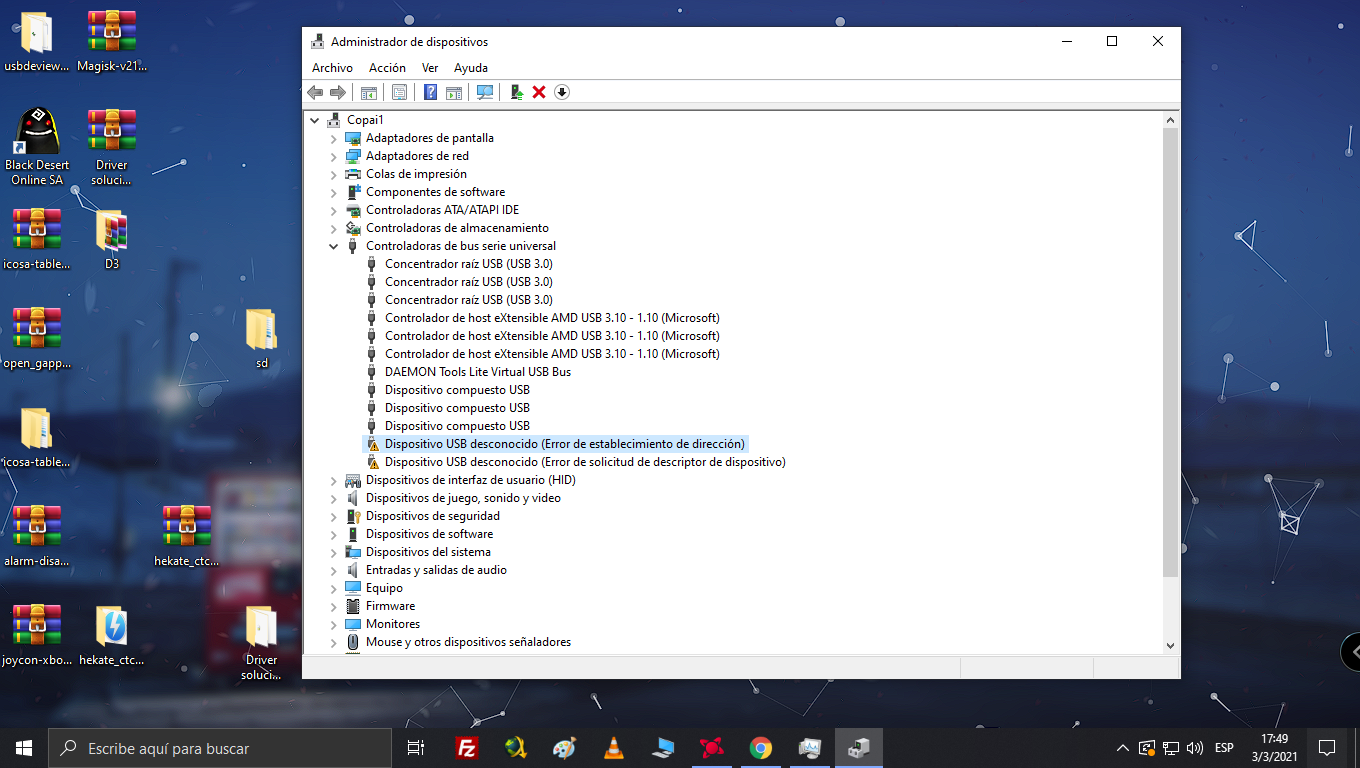Screen dimensions: 1360x768
Task: Expand Adaptadores de red
Action: (x=334, y=156)
